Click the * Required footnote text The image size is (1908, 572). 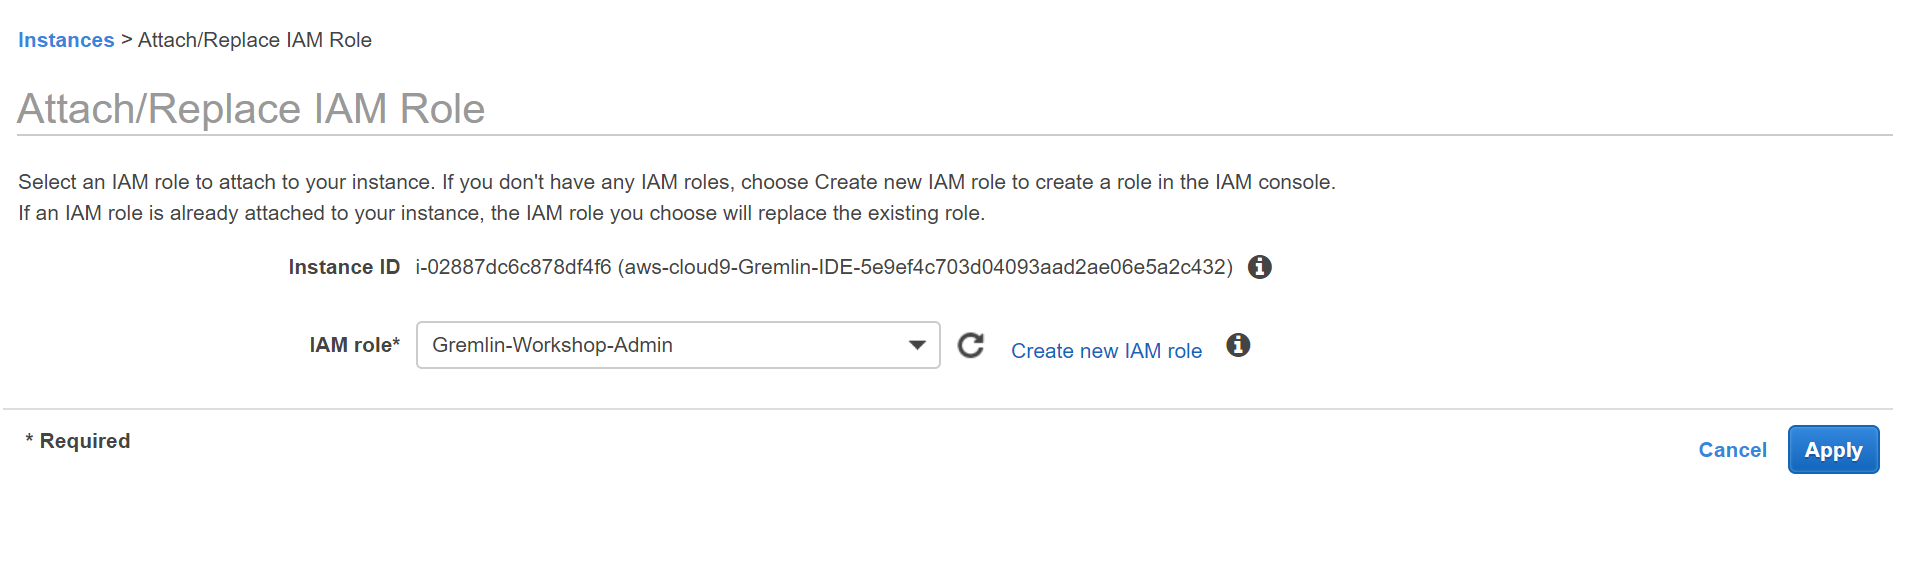(x=78, y=441)
